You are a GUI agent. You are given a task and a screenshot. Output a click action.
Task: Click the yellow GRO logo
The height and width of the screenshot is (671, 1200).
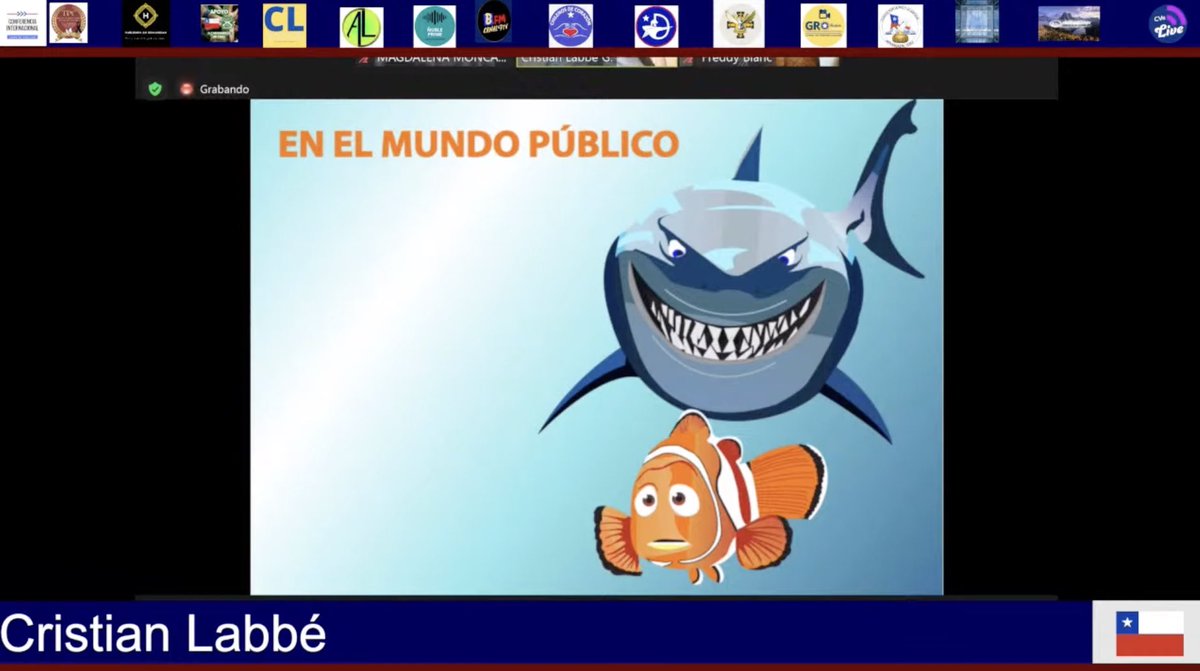point(824,25)
